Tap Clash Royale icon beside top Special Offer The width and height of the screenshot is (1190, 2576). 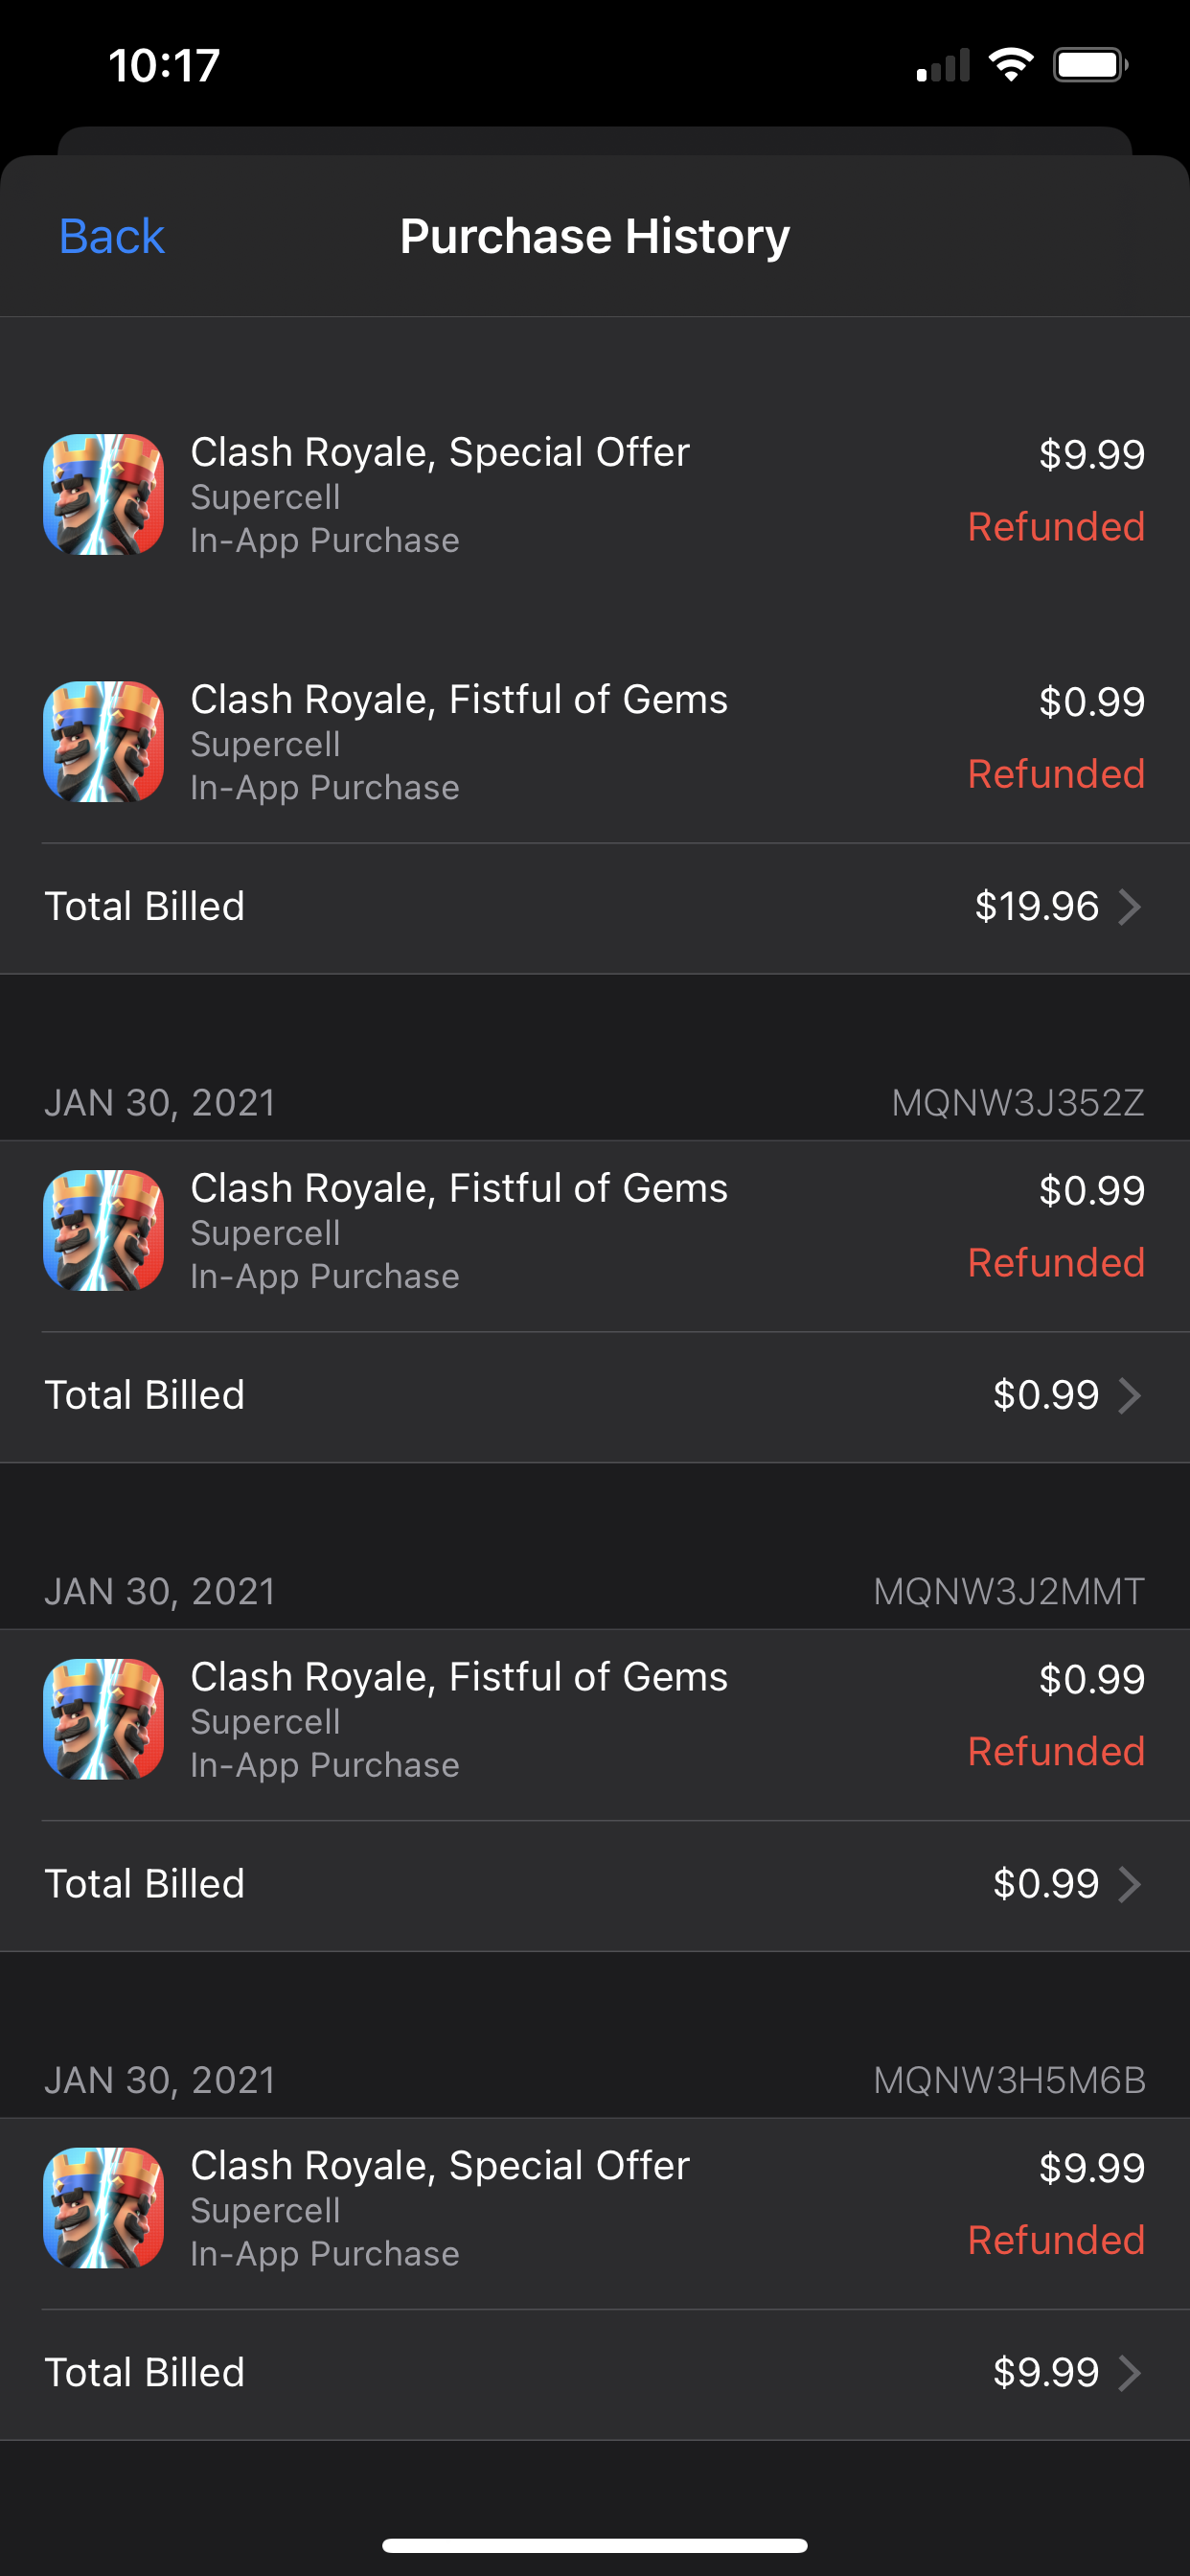click(x=103, y=494)
